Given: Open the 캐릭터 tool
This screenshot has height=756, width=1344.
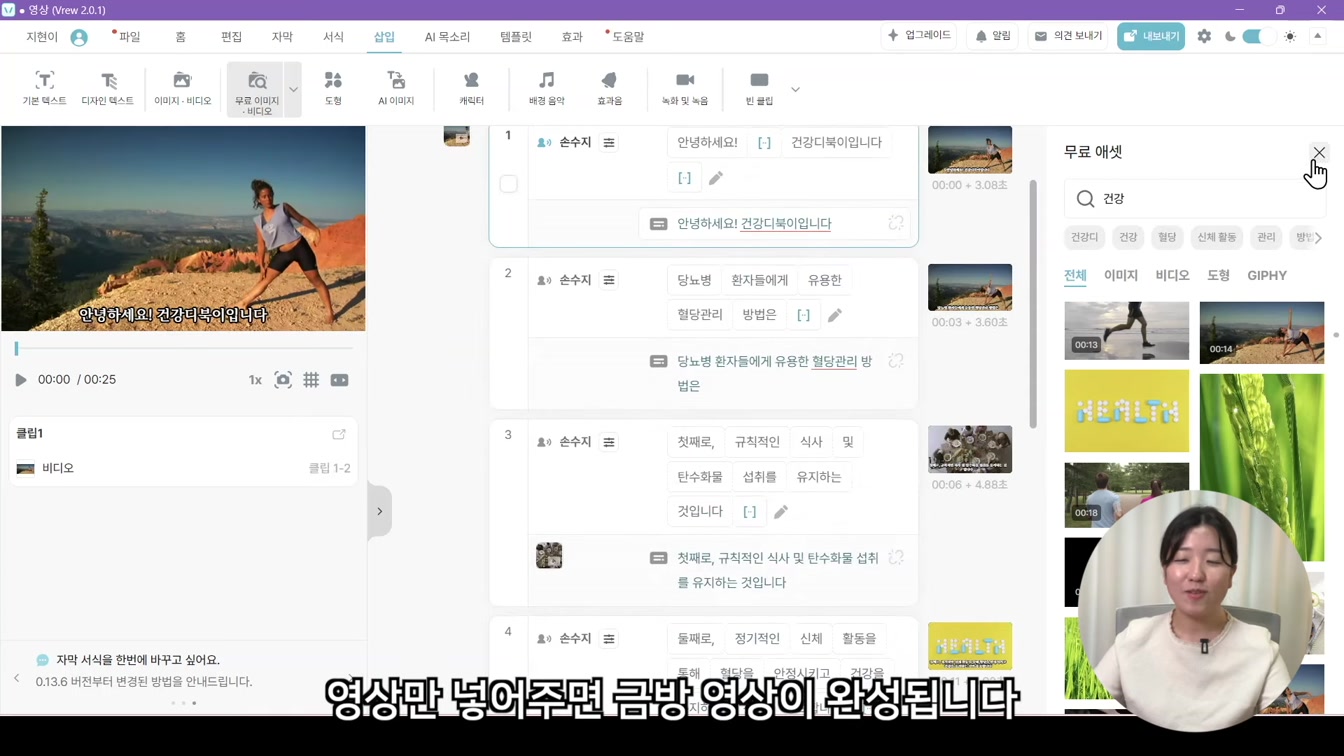Looking at the screenshot, I should click(471, 89).
